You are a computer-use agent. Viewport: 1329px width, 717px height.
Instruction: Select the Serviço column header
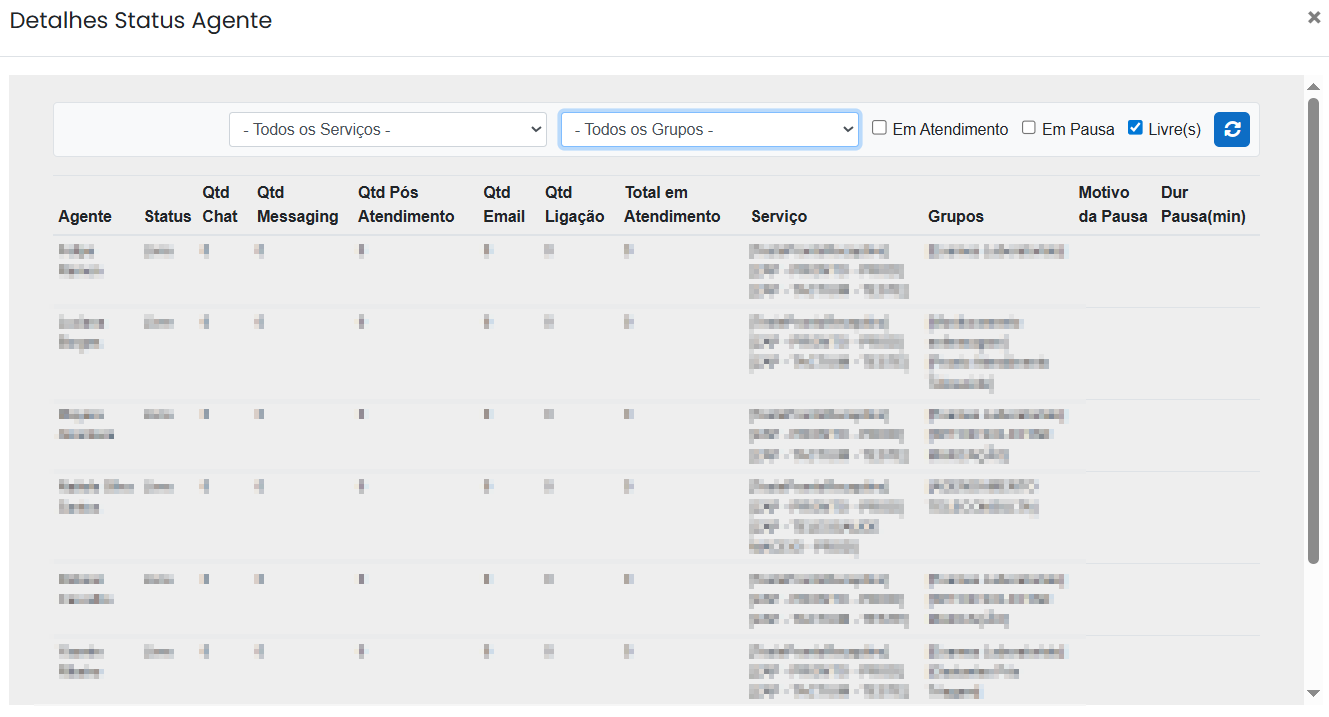click(x=778, y=216)
